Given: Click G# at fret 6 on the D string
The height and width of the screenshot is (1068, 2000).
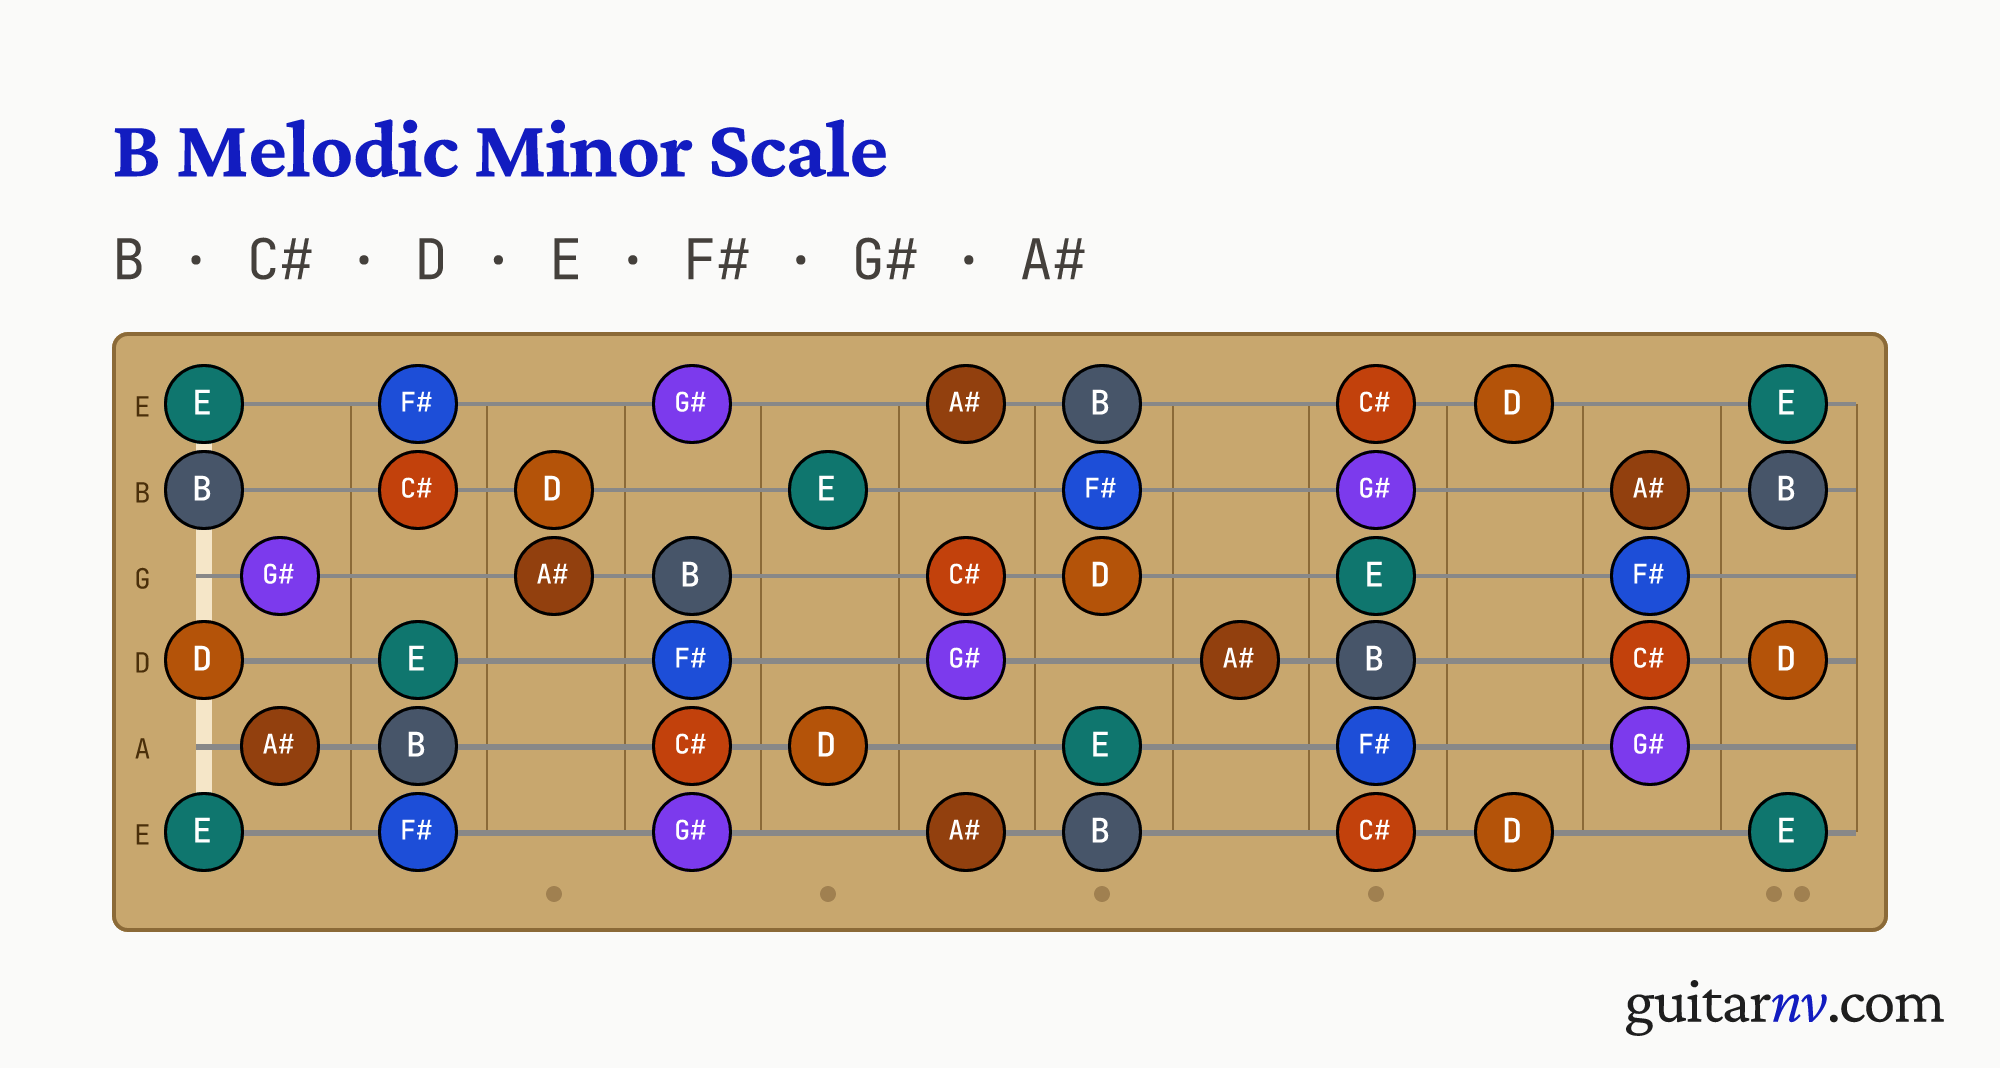Looking at the screenshot, I should pos(966,660).
